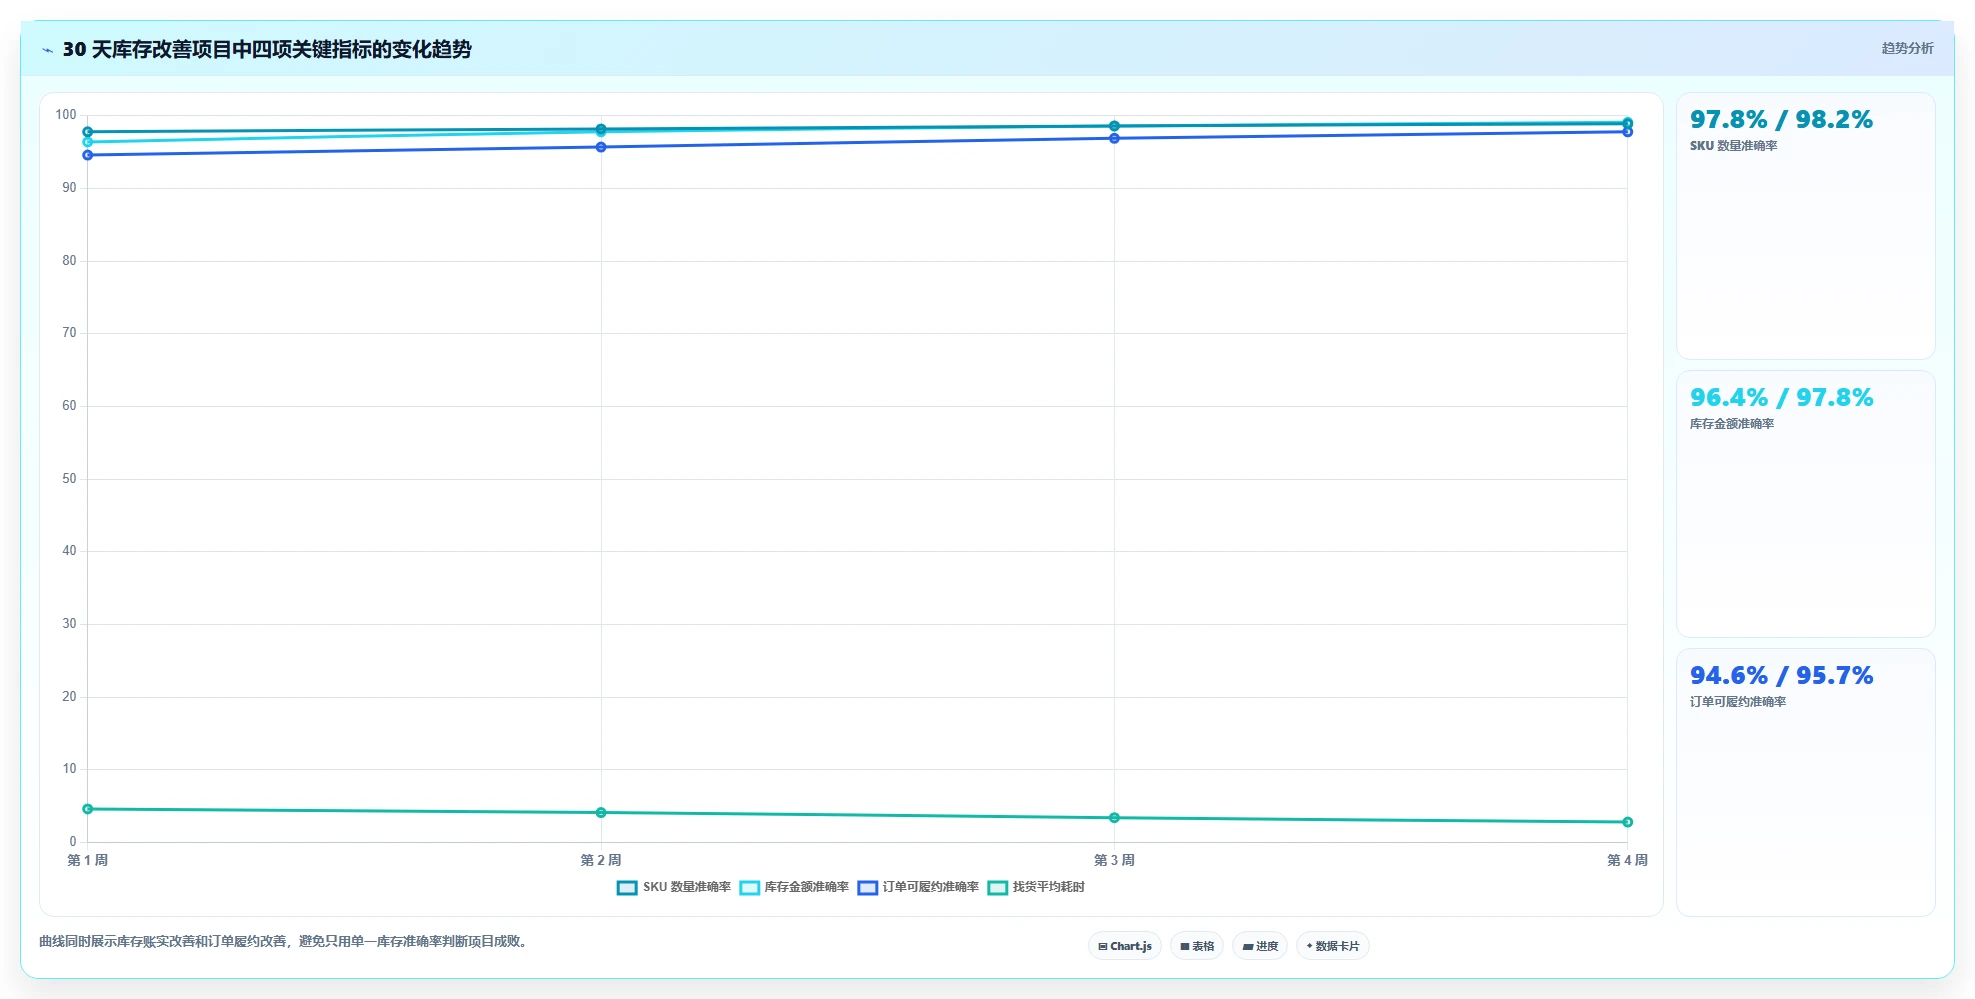This screenshot has height=999, width=1975.
Task: Click the 趋势分析 tag in header
Action: (1907, 48)
